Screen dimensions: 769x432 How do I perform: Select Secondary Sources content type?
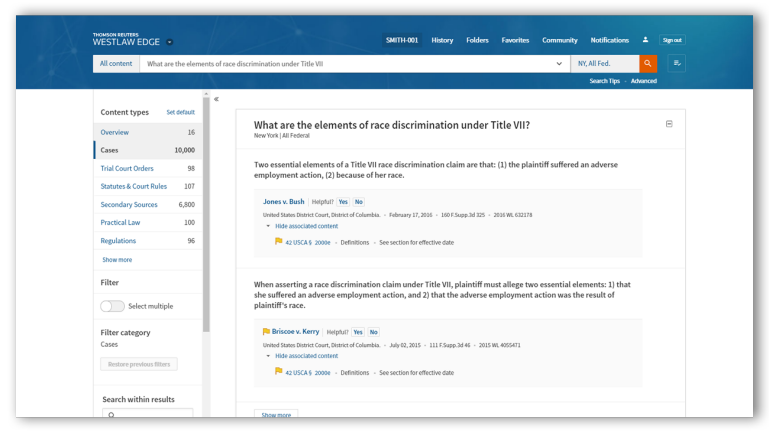(129, 204)
